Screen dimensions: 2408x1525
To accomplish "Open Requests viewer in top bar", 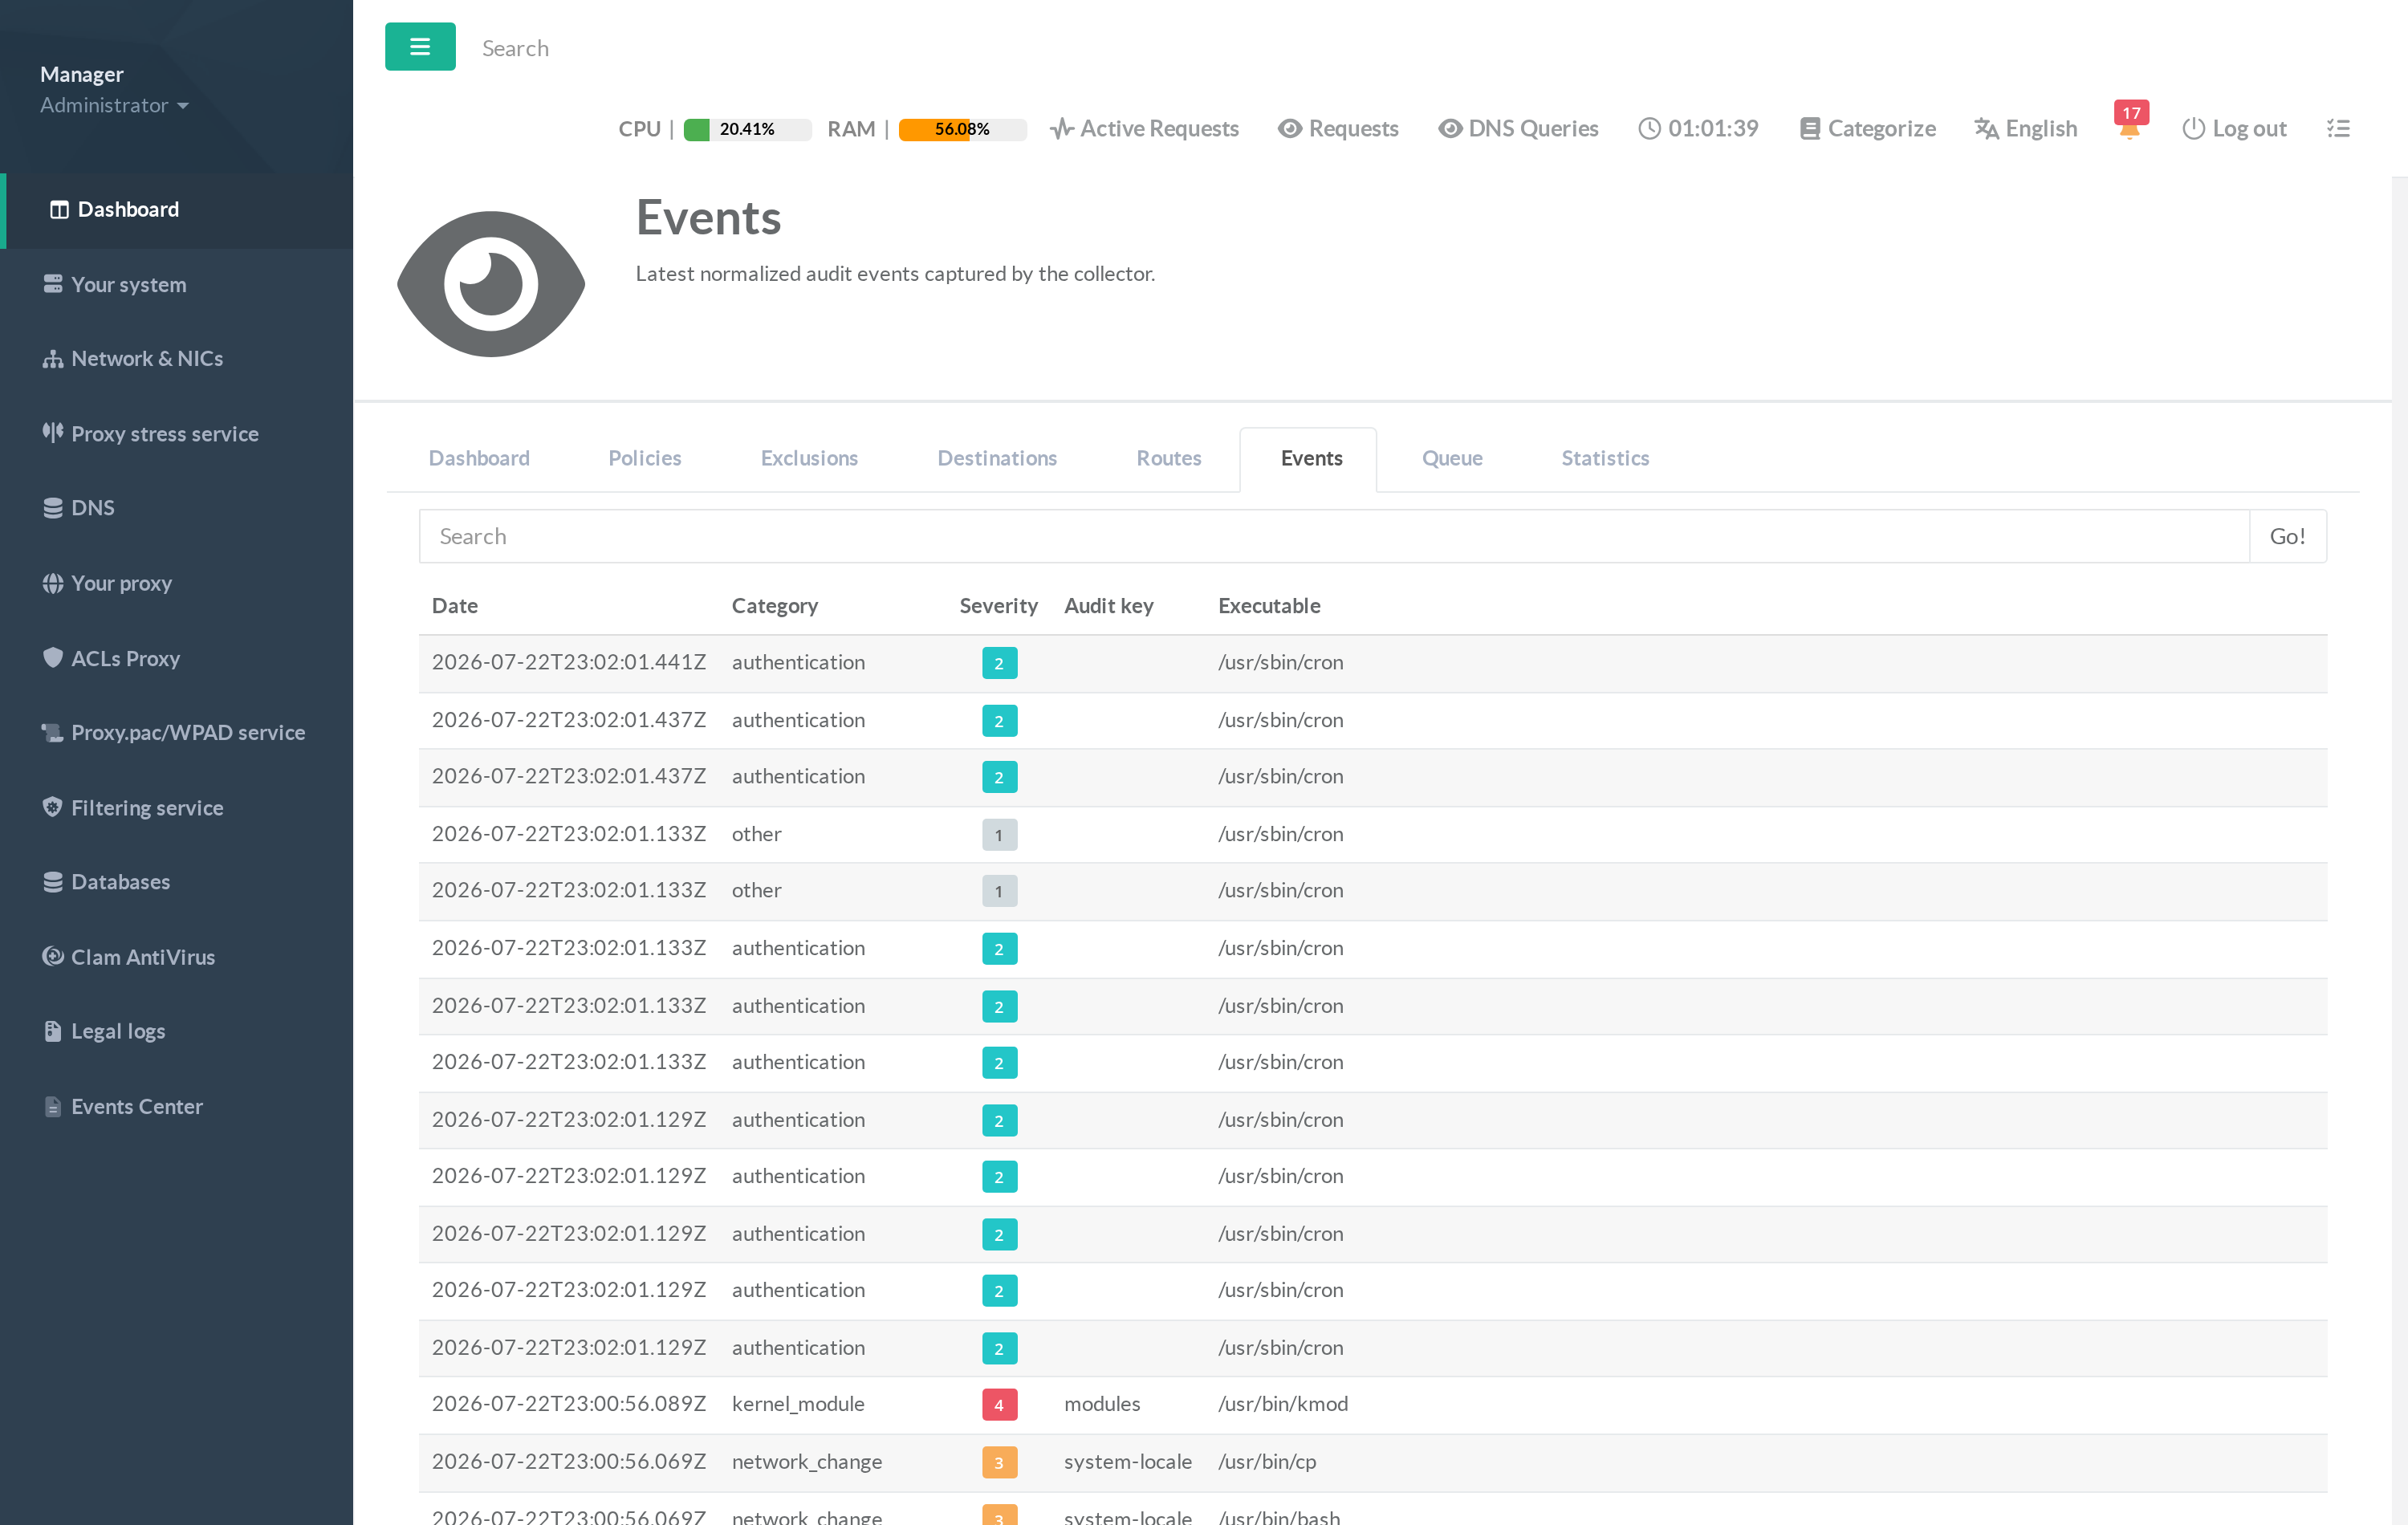I will (x=1338, y=129).
